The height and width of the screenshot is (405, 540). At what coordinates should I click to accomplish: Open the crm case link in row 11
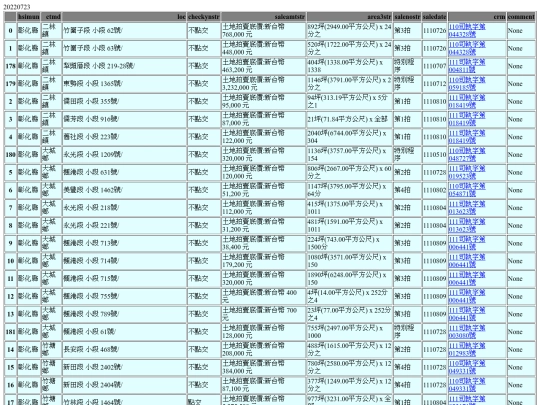(467, 279)
